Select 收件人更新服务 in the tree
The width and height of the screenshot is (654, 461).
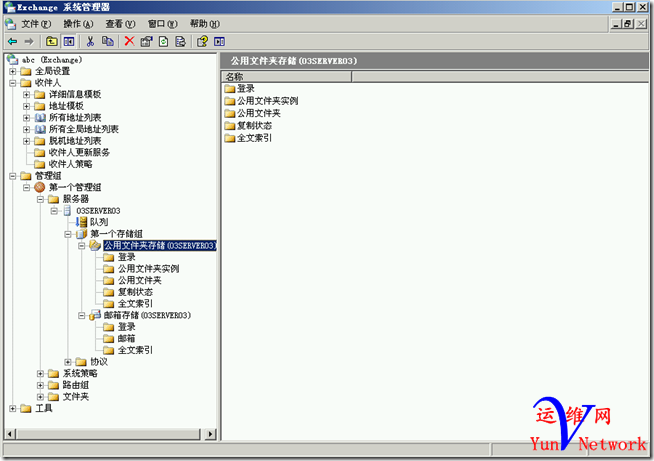(79, 153)
